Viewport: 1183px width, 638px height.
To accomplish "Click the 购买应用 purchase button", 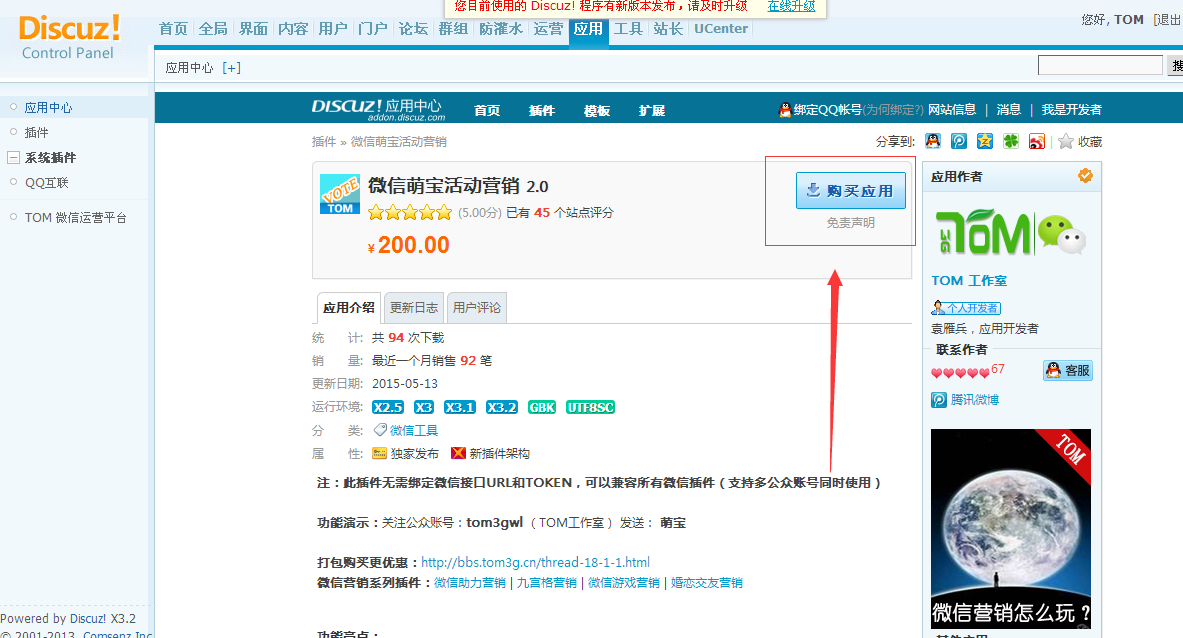I will point(850,190).
